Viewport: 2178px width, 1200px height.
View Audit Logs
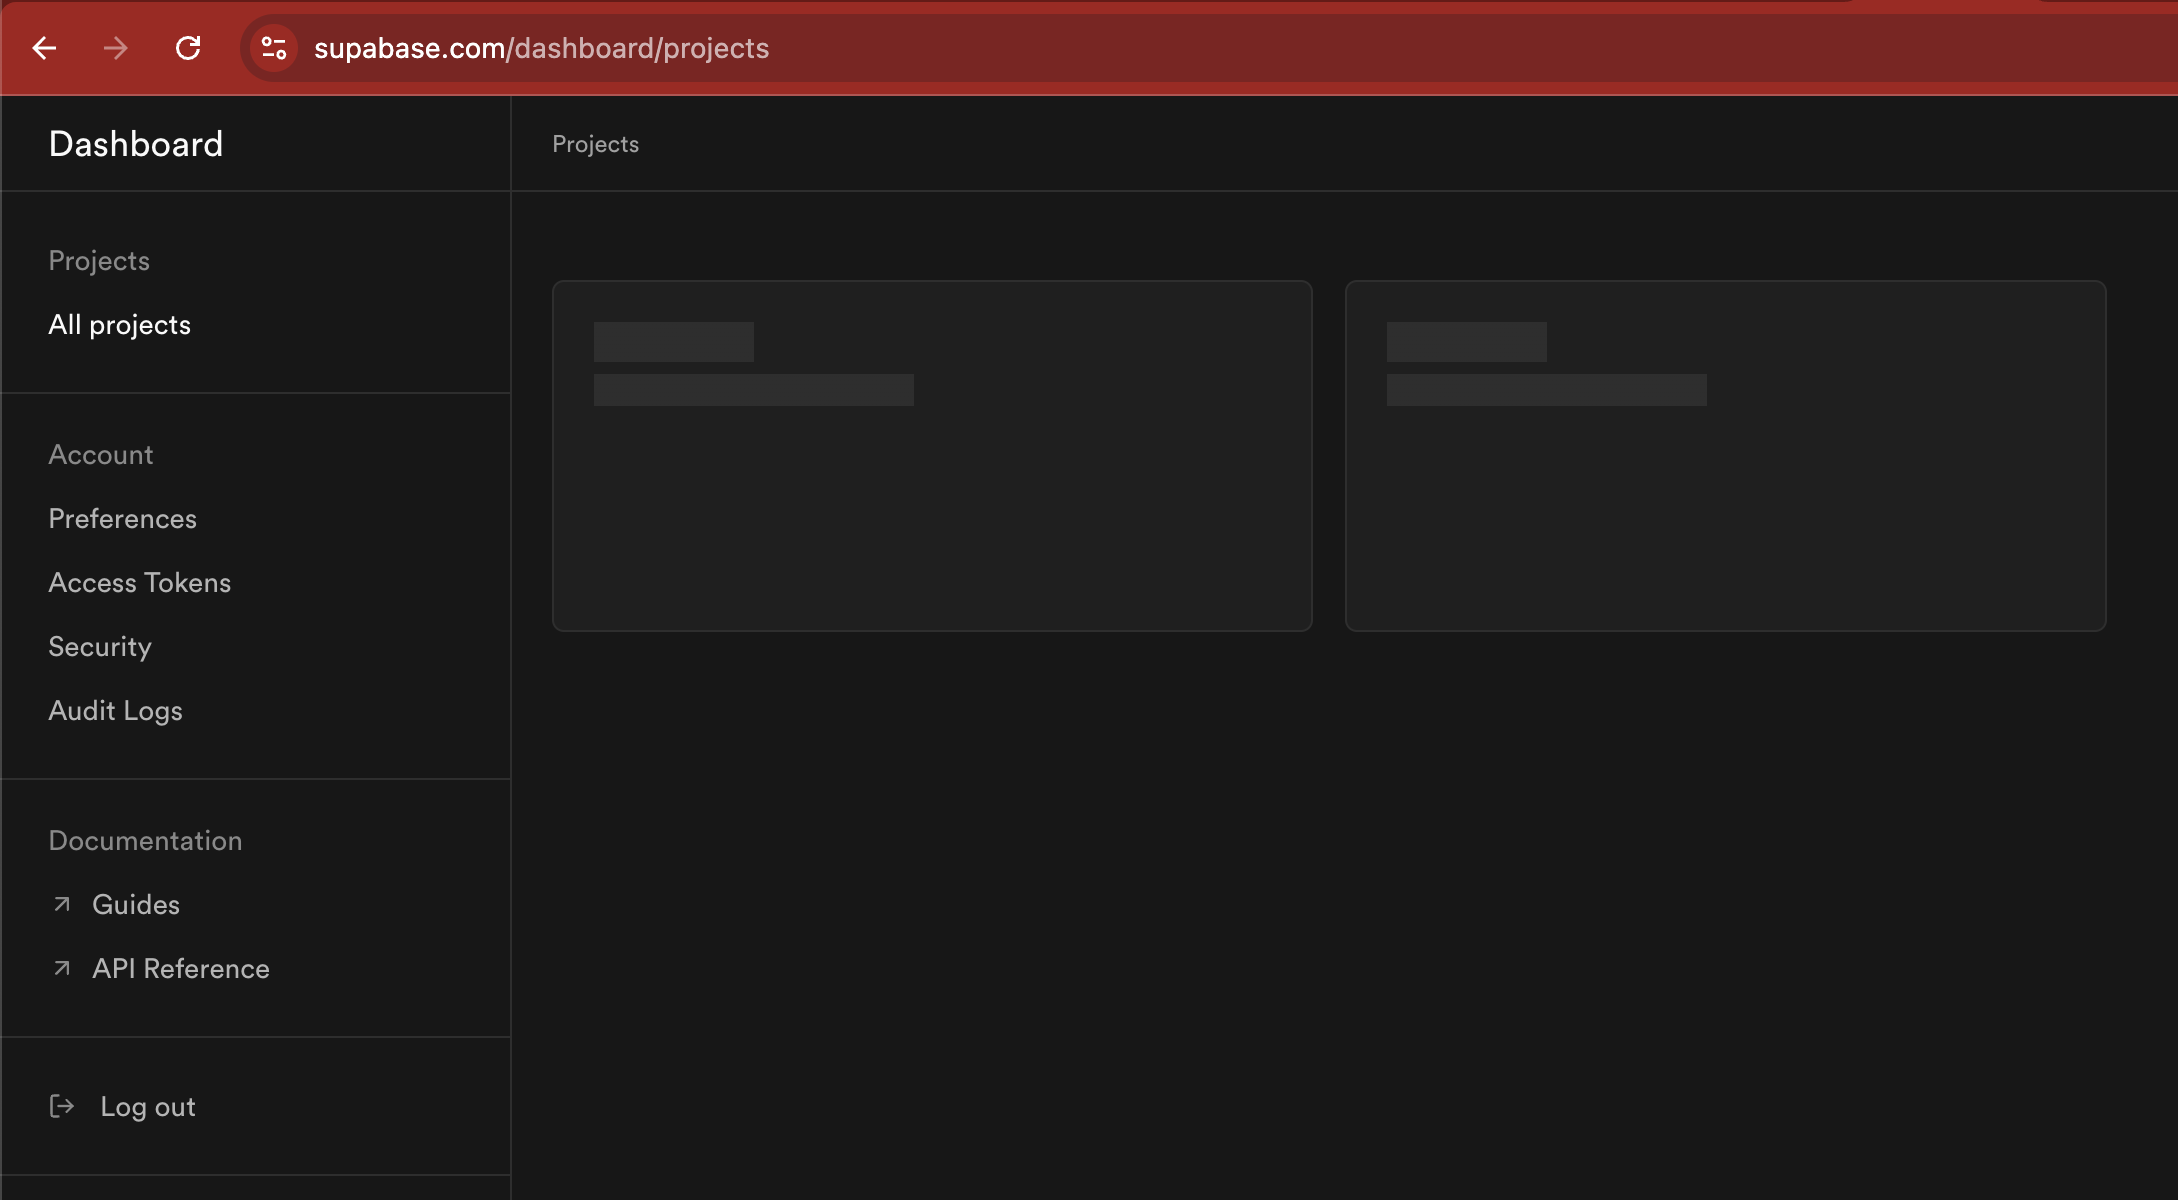click(x=115, y=711)
